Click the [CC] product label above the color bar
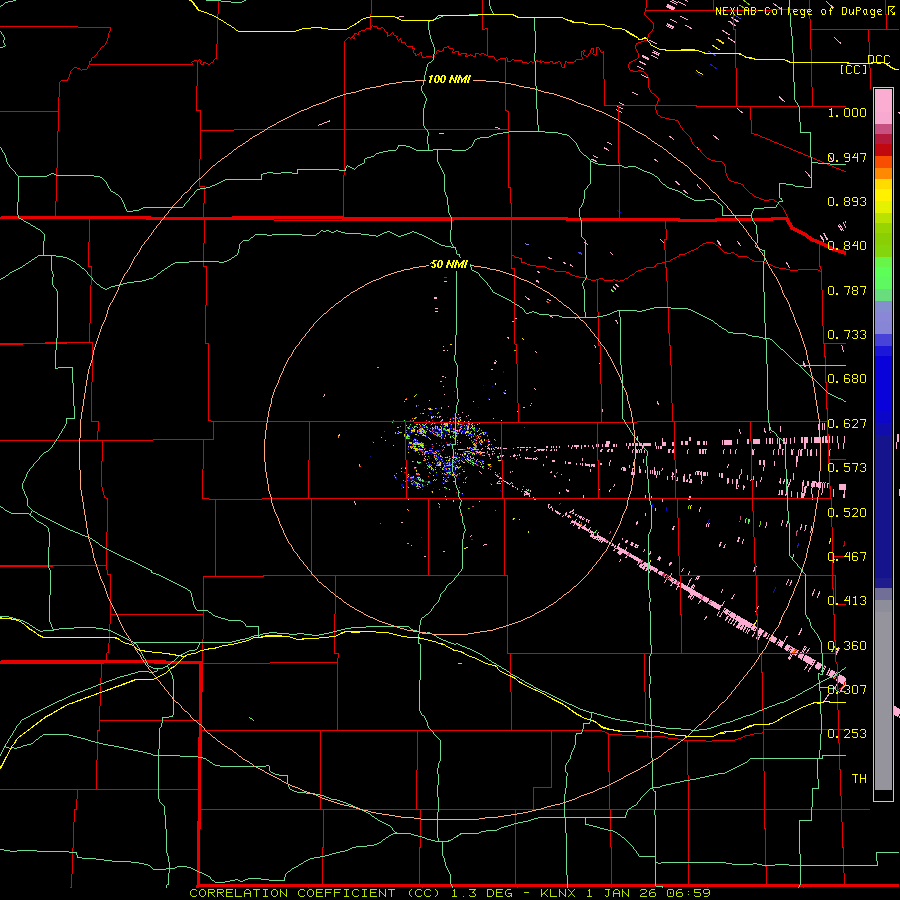This screenshot has height=900, width=900. 854,69
